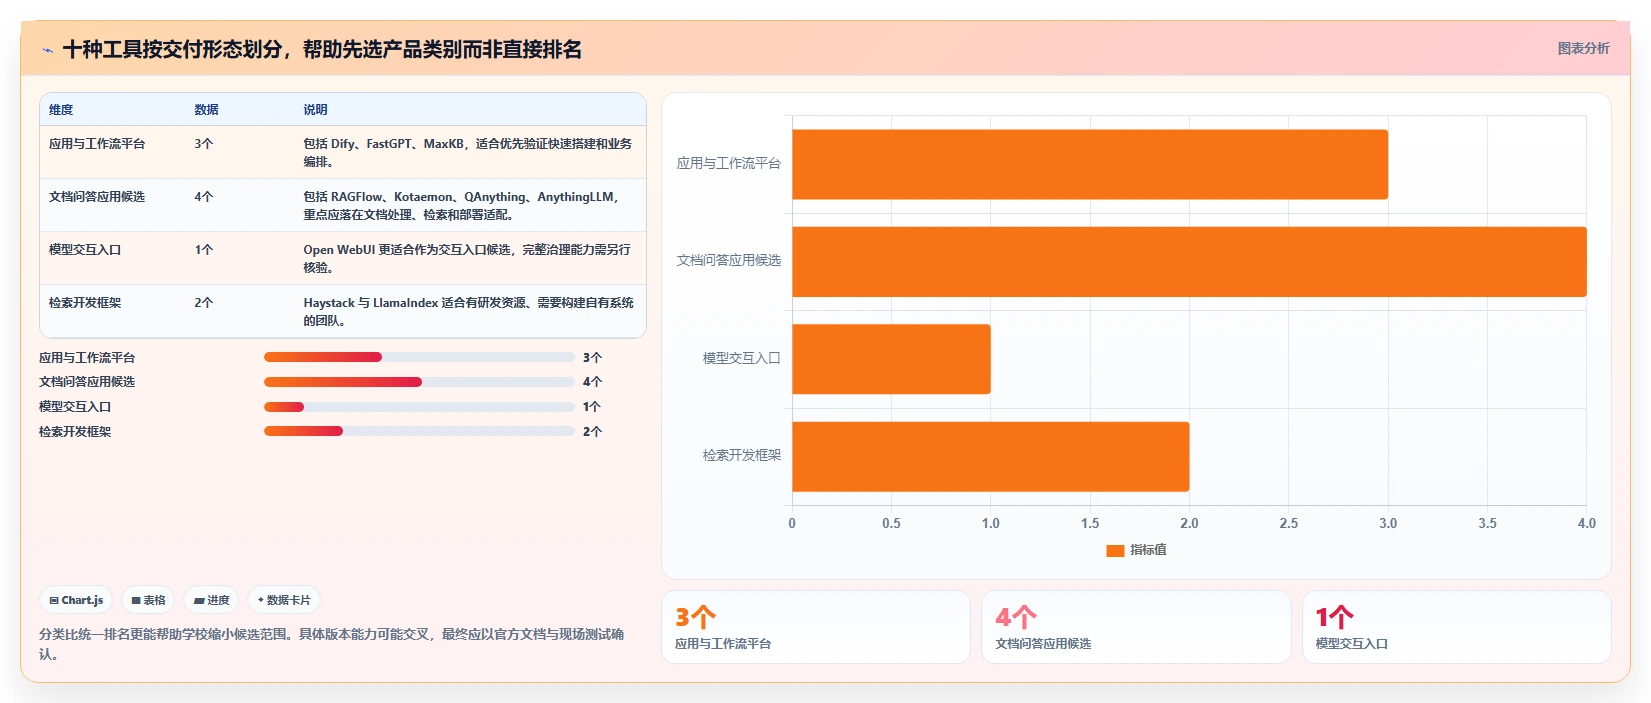Click the 0.5 tick on the x-axis
Viewport: 1651px width, 703px height.
tap(891, 524)
